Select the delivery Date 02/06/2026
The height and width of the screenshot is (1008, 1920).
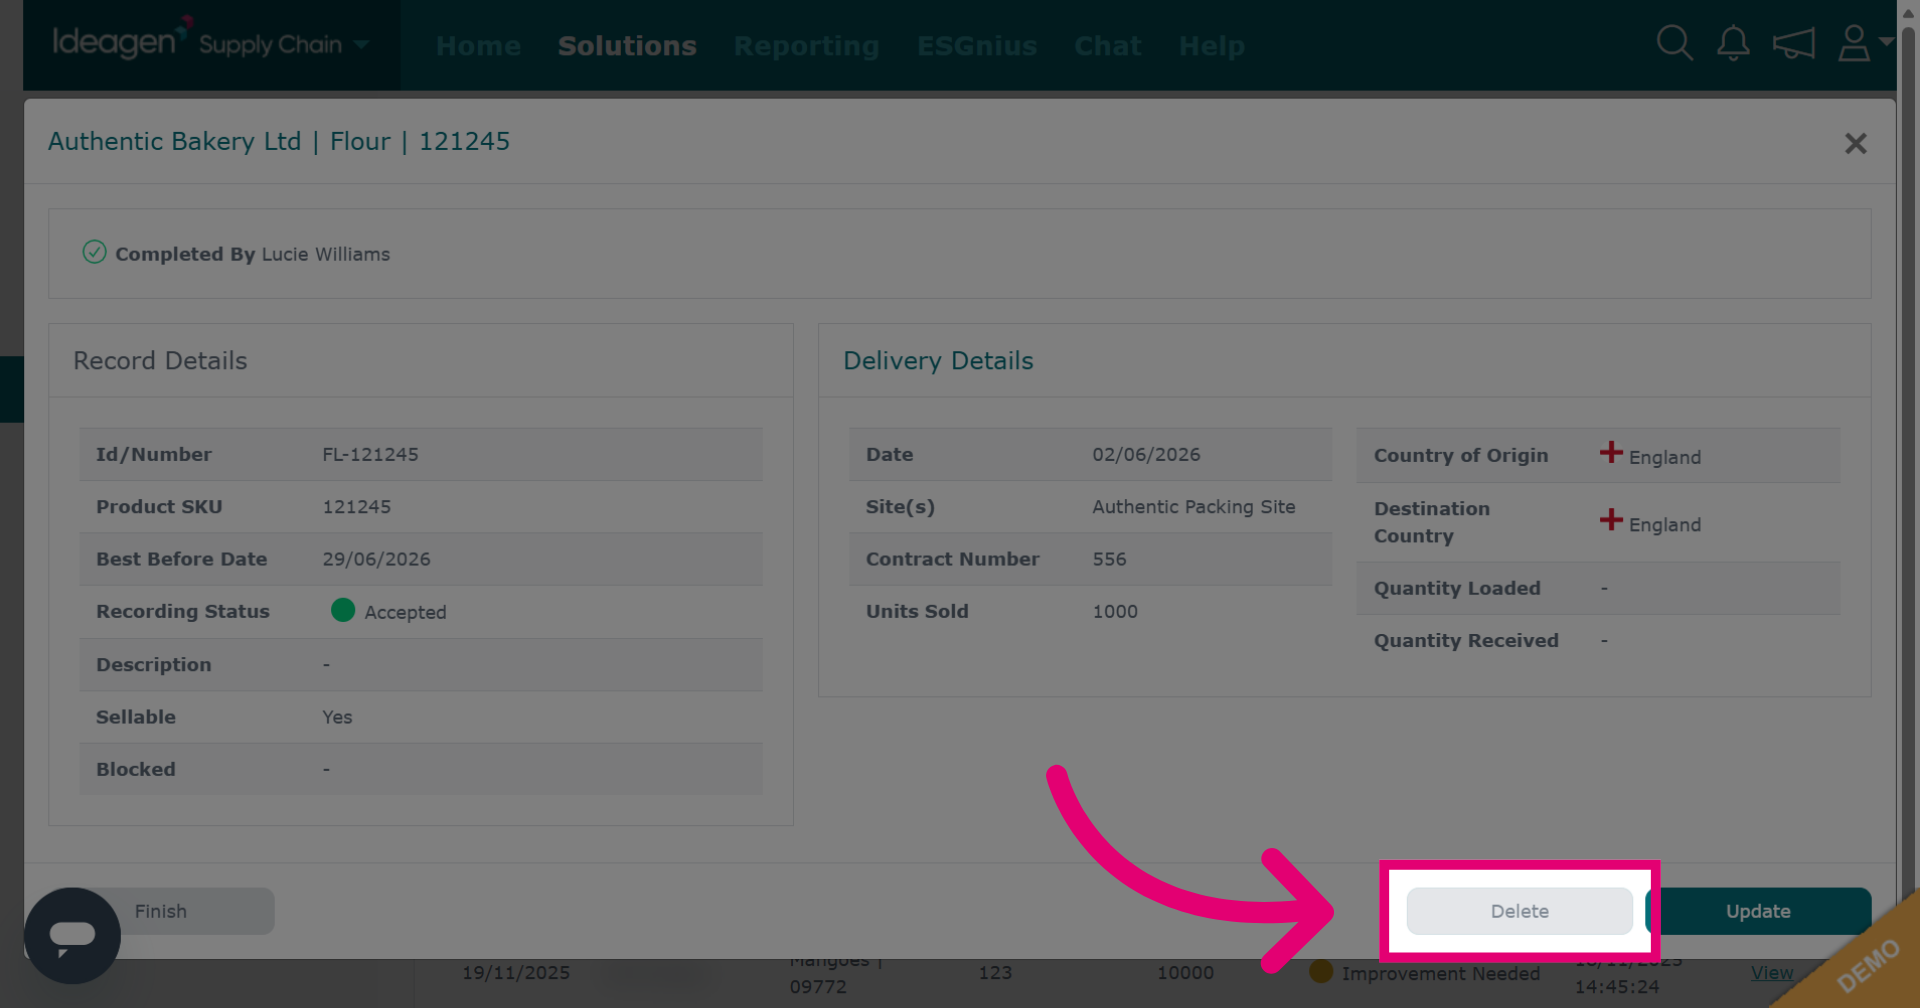1146,454
